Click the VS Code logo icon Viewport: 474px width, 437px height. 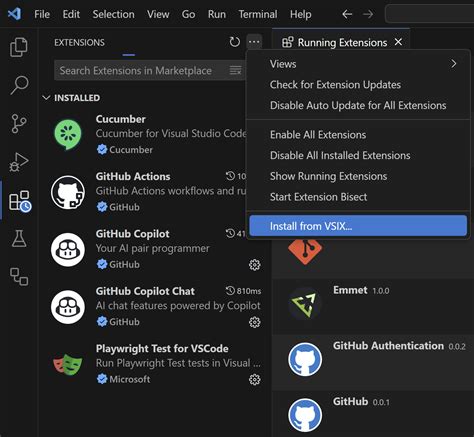14,14
